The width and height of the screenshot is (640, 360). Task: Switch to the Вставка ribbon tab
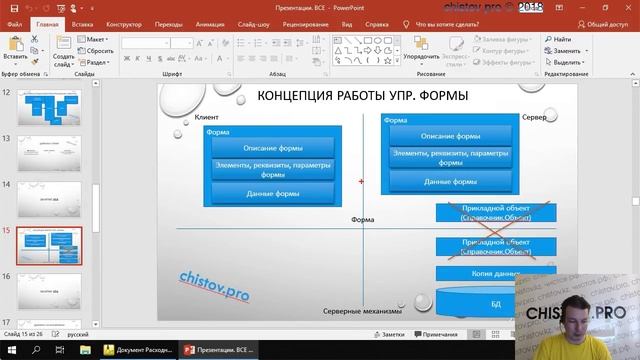(82, 24)
